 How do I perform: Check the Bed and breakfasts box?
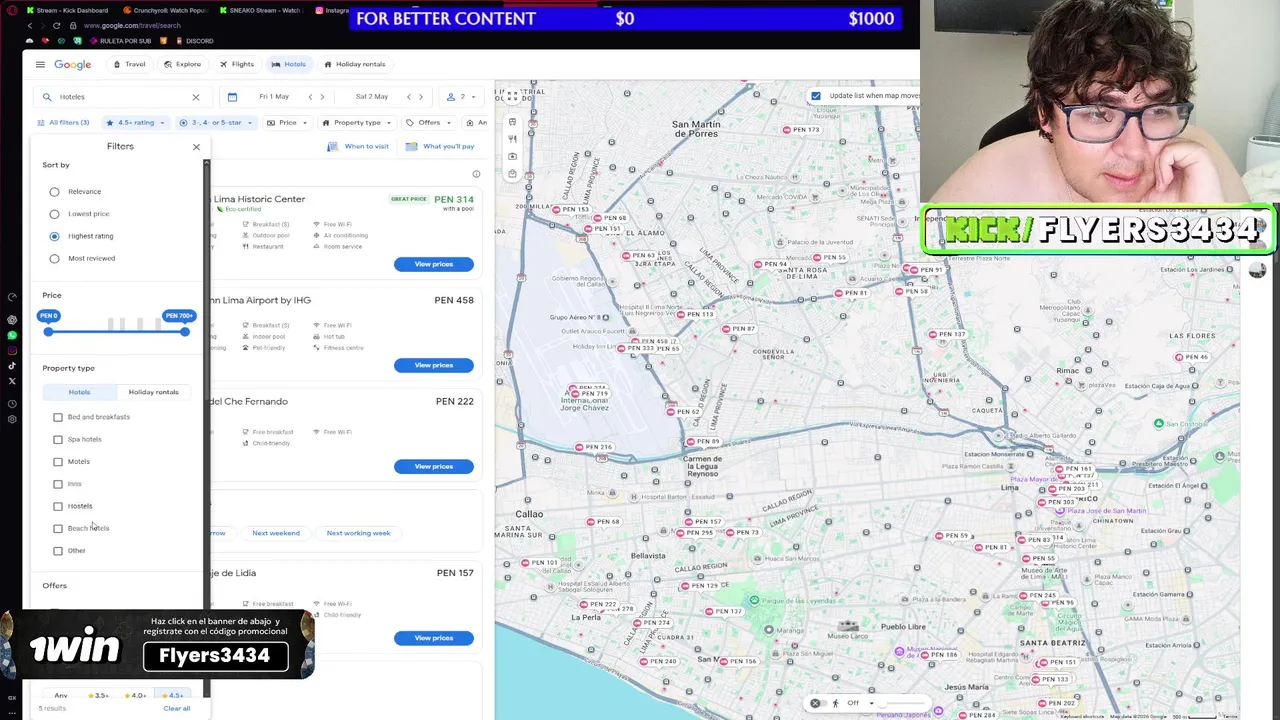pos(58,417)
